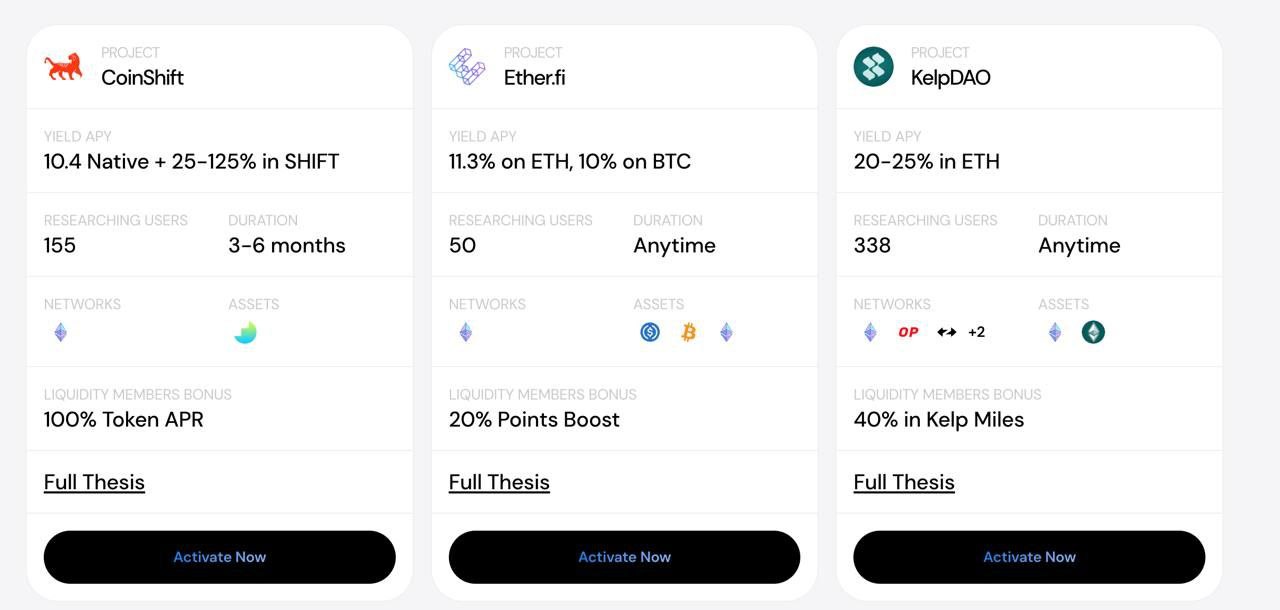The image size is (1280, 610).
Task: Click the Ethereum network icon in Ether.fi card
Action: (x=465, y=332)
